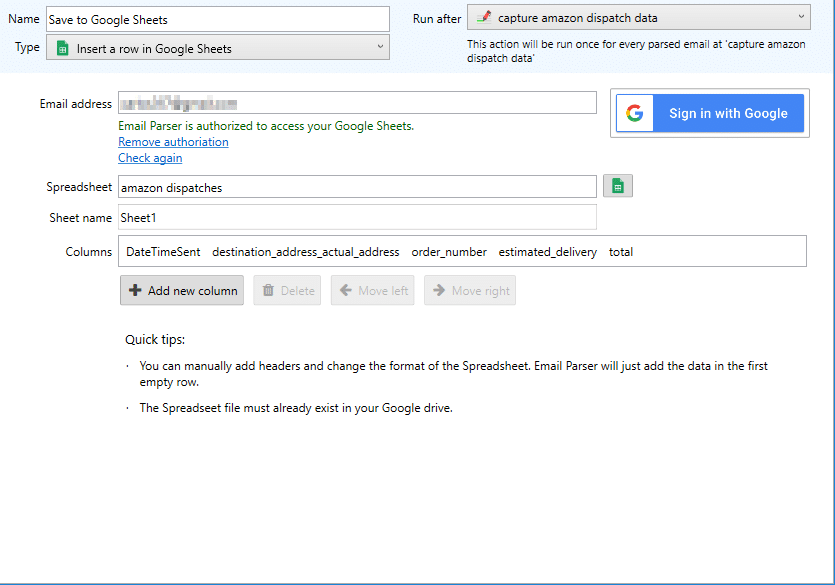Click the Move left button
835x585 pixels.
372,290
